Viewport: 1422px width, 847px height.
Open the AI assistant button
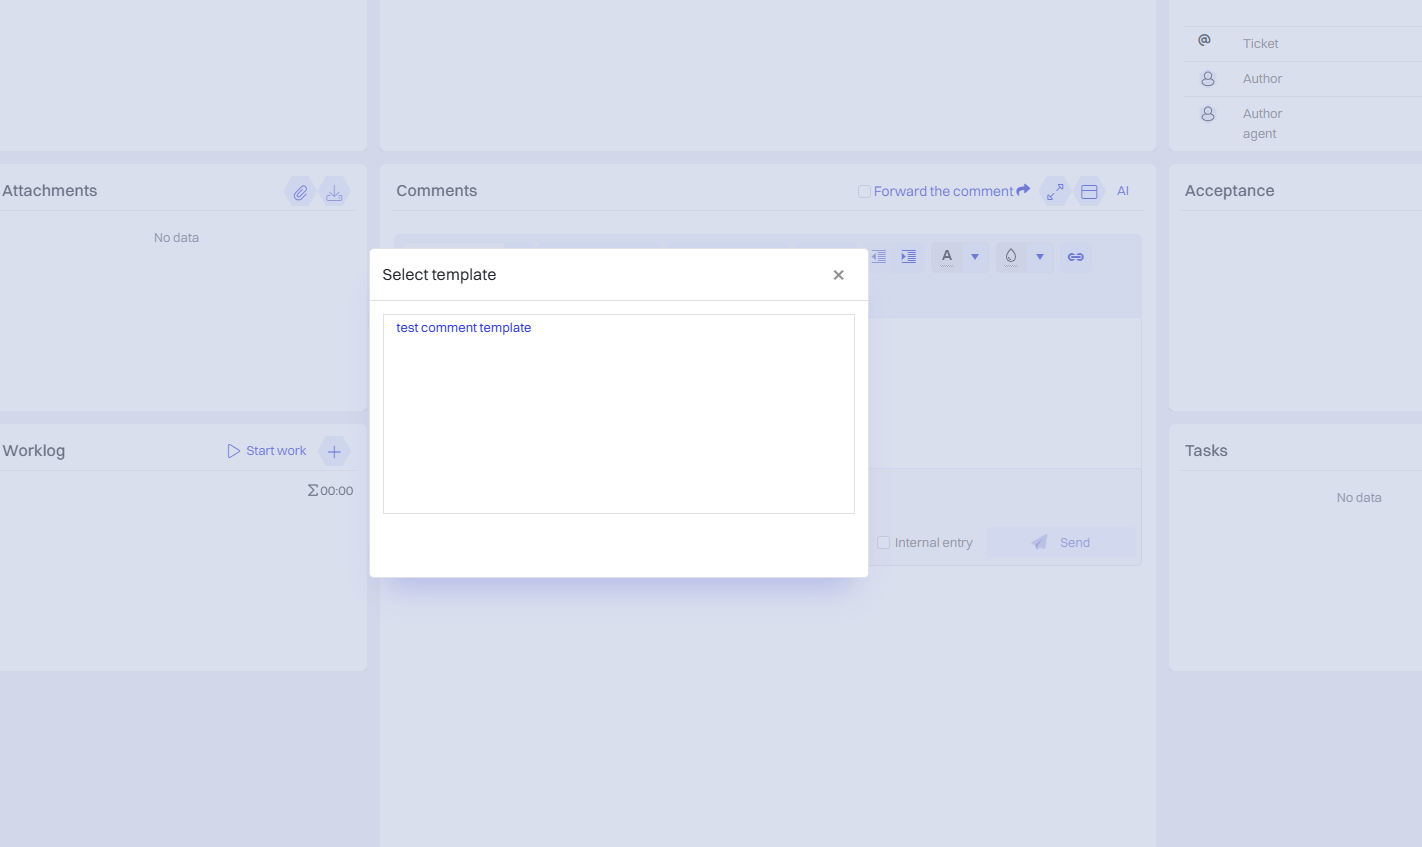click(1123, 191)
